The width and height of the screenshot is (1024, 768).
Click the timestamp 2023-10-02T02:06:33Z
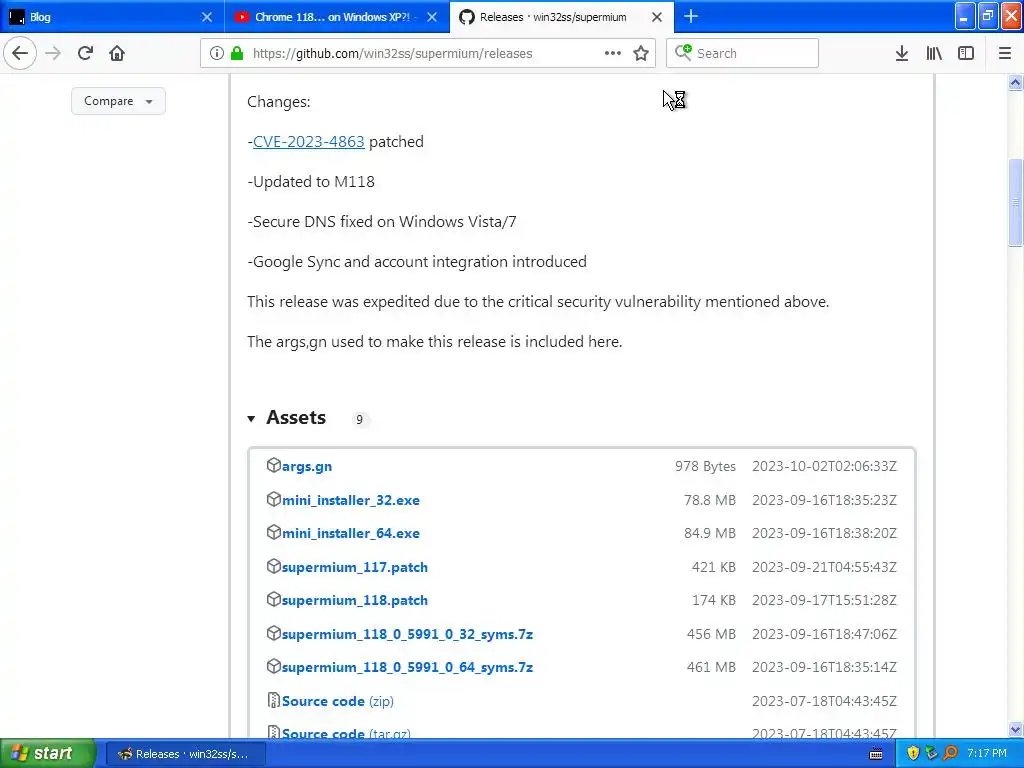[x=824, y=466]
